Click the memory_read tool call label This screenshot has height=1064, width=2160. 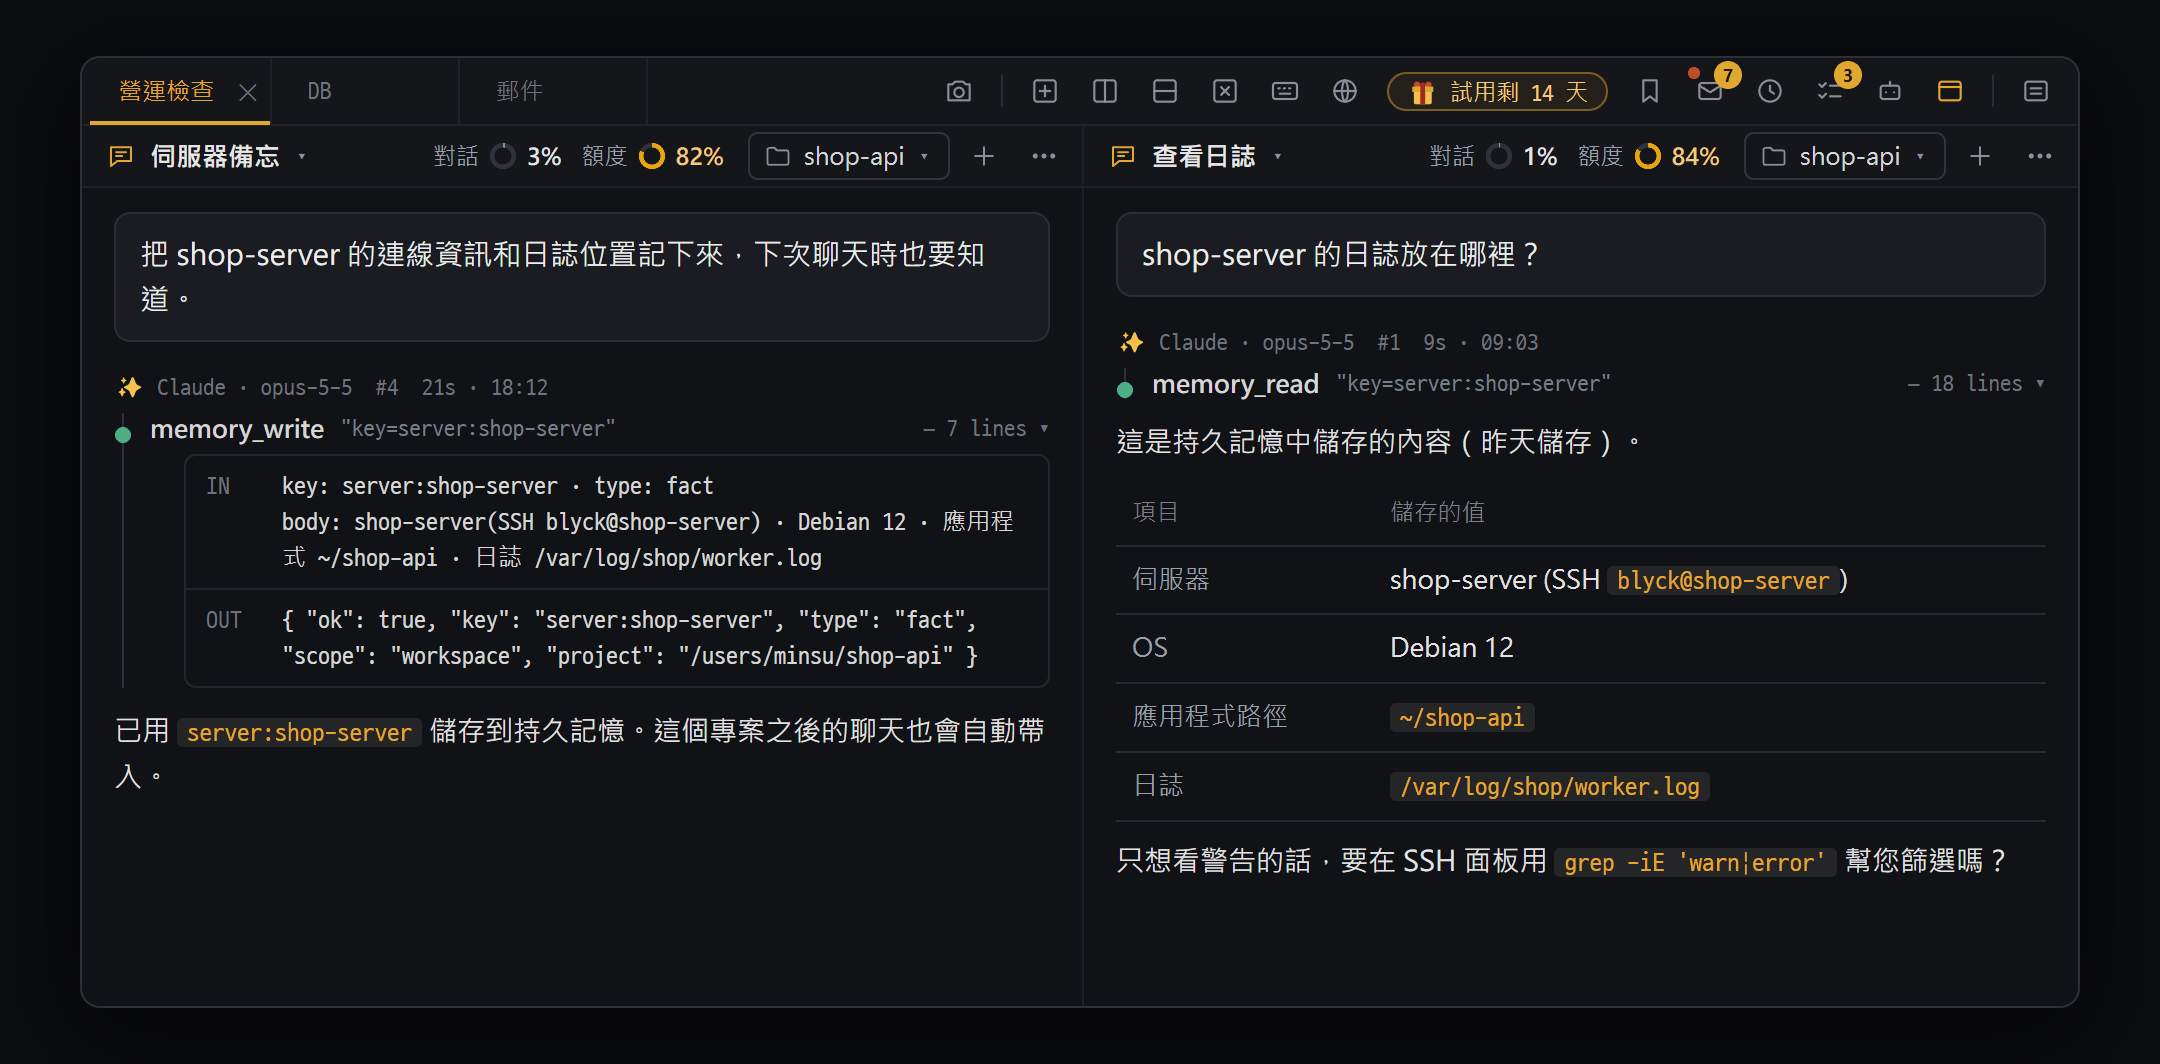click(x=1235, y=385)
